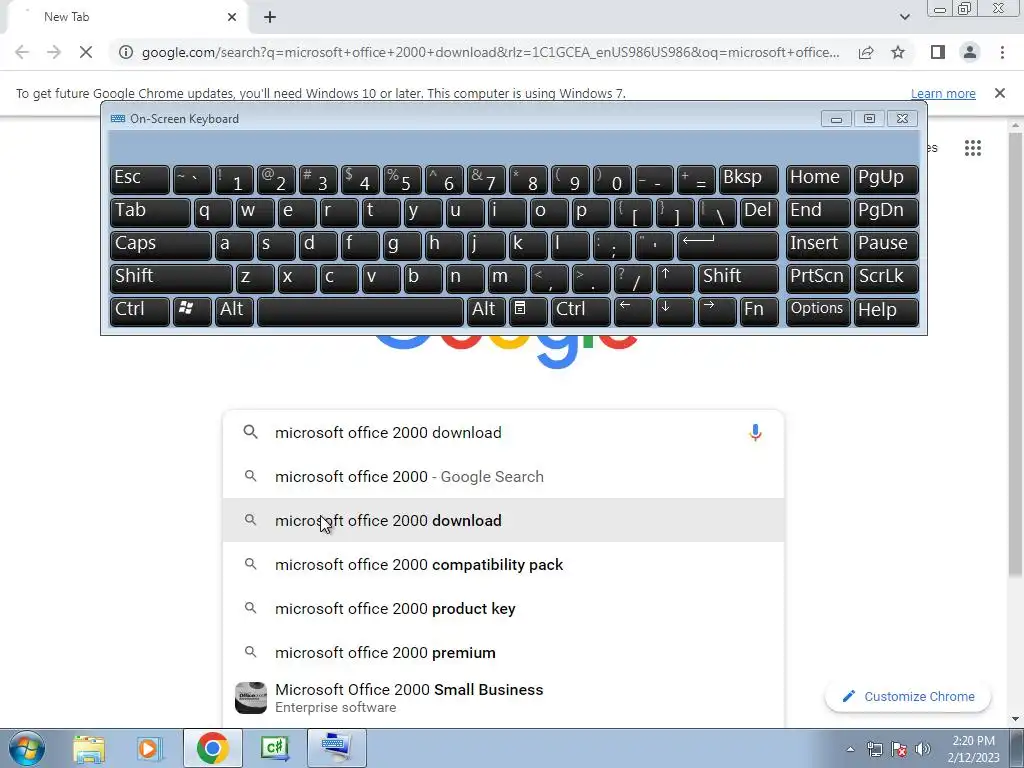Open Chrome three-dot menu

click(x=1002, y=52)
